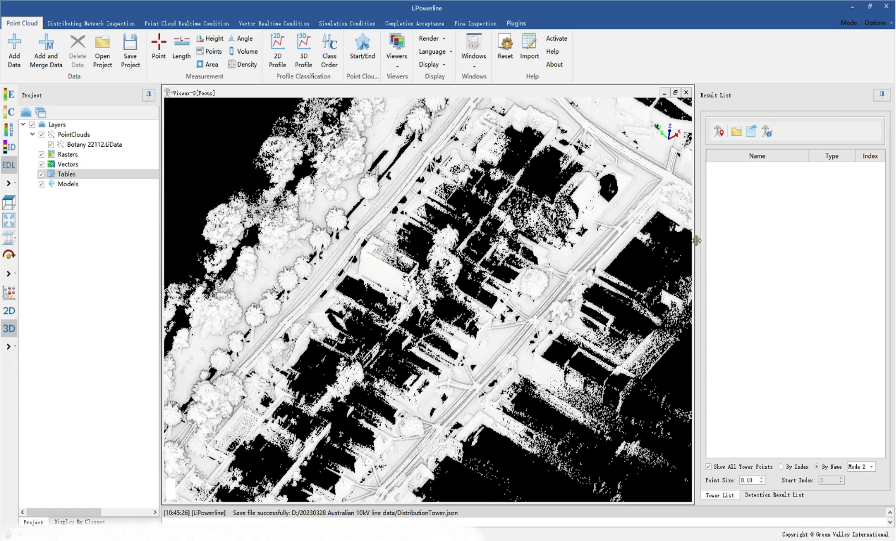This screenshot has height=541, width=896.
Task: Click the Point Size input field
Action: point(750,481)
